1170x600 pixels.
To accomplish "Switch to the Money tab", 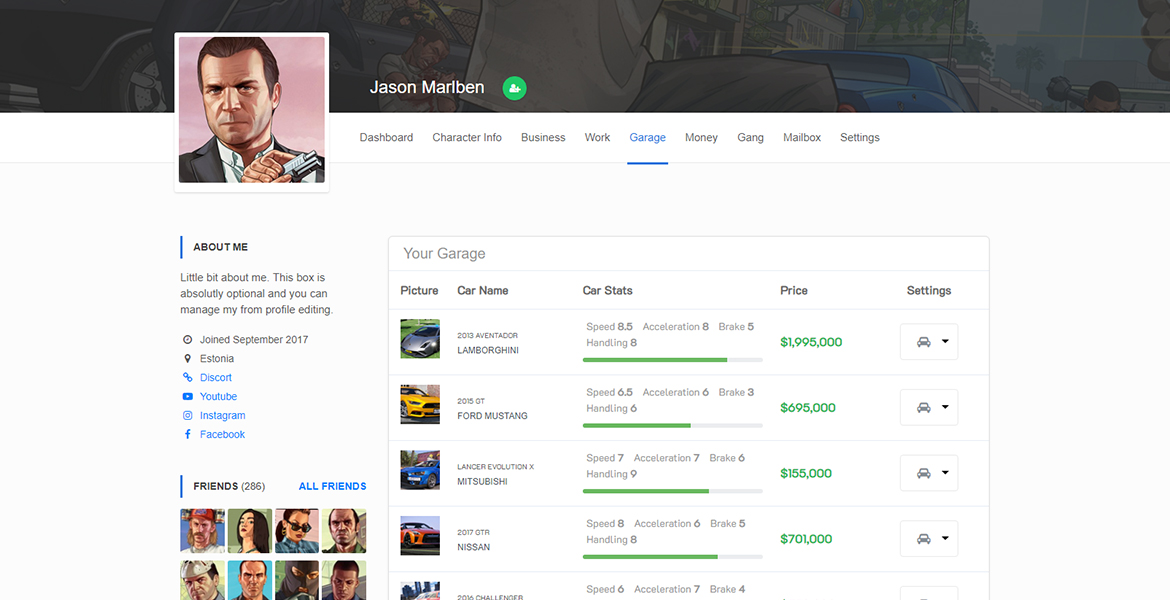I will coord(701,137).
